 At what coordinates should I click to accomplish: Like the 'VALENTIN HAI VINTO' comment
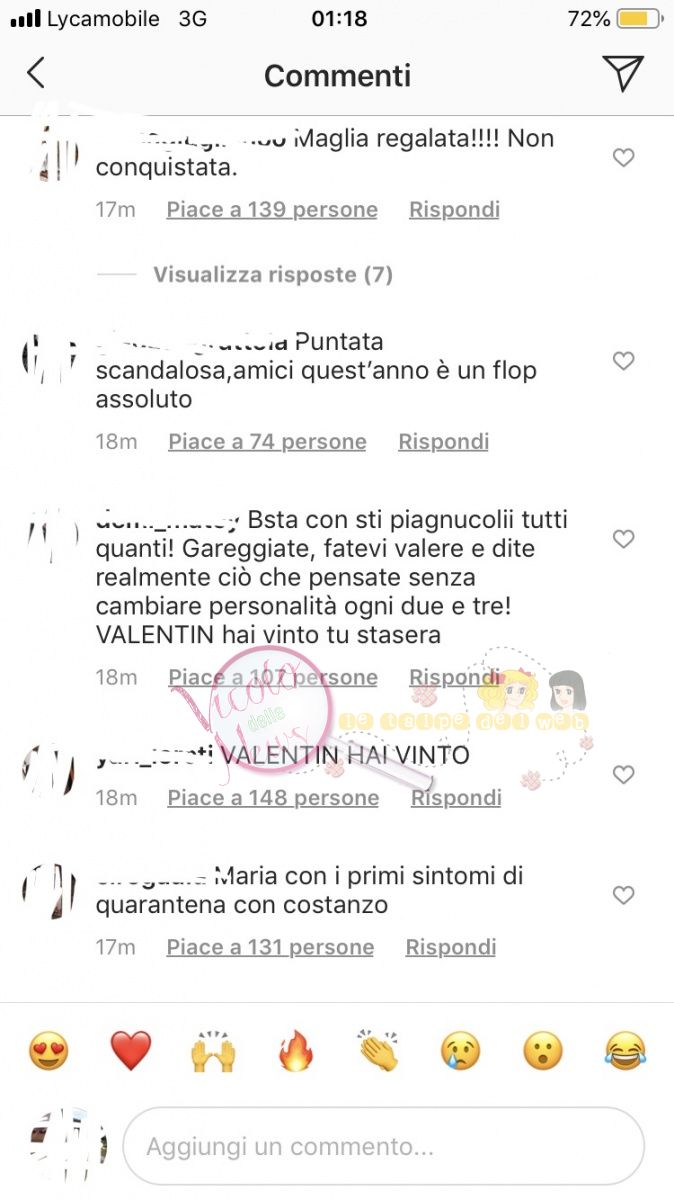624,775
